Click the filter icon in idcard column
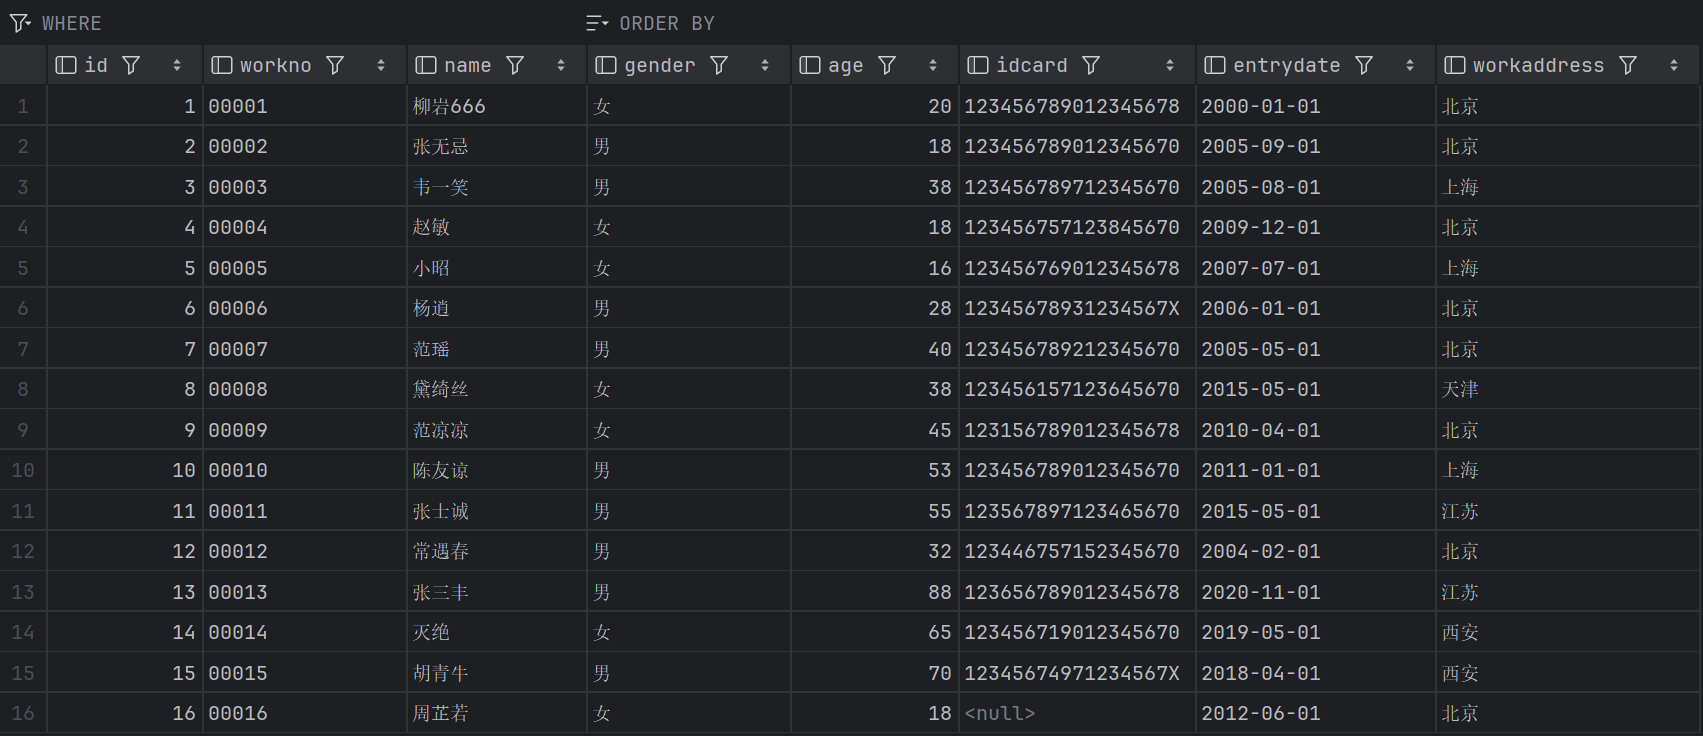Screen dimensions: 1703x736 click(x=1091, y=65)
